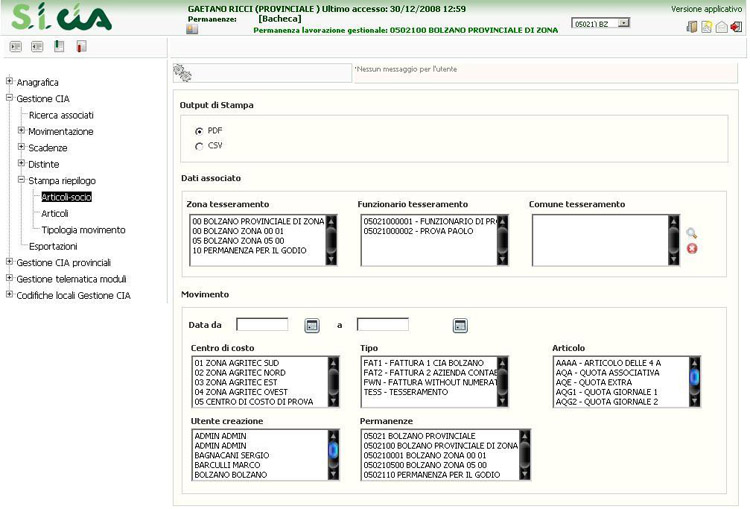Click inside empty Comune tesseramento list box
Viewport: 750px width, 509px height.
point(600,240)
